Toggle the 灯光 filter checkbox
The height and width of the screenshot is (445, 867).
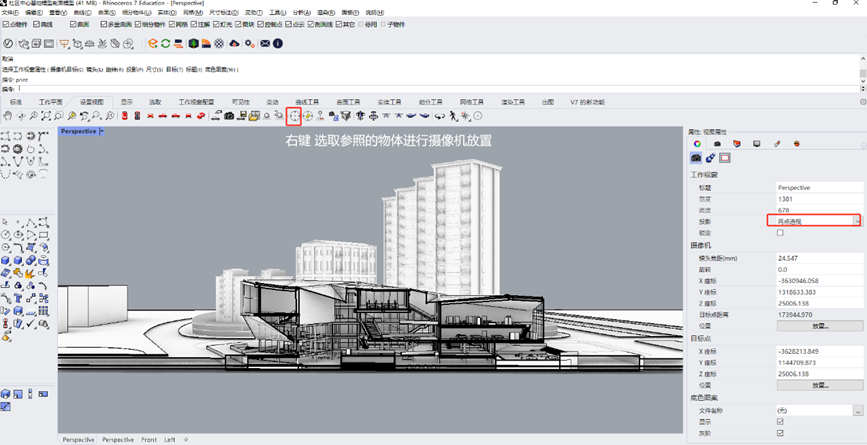pyautogui.click(x=216, y=24)
